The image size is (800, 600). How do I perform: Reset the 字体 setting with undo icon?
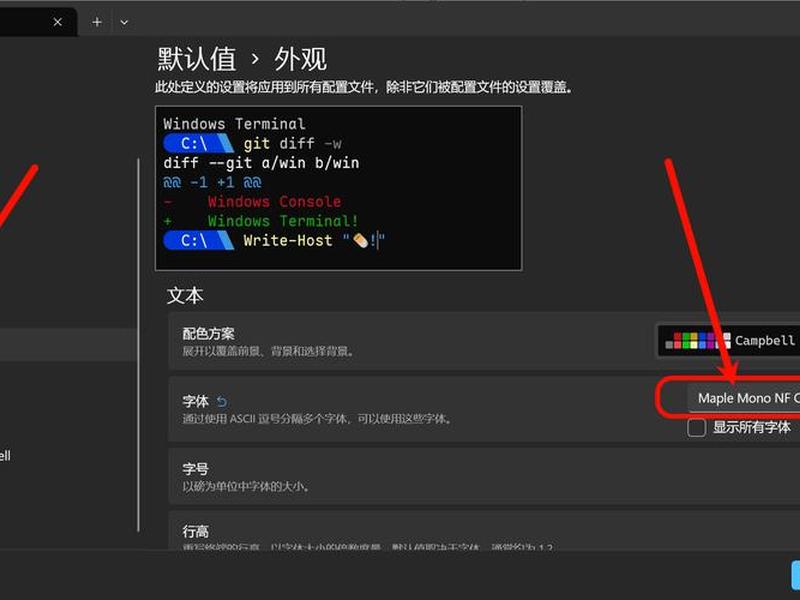click(x=221, y=402)
